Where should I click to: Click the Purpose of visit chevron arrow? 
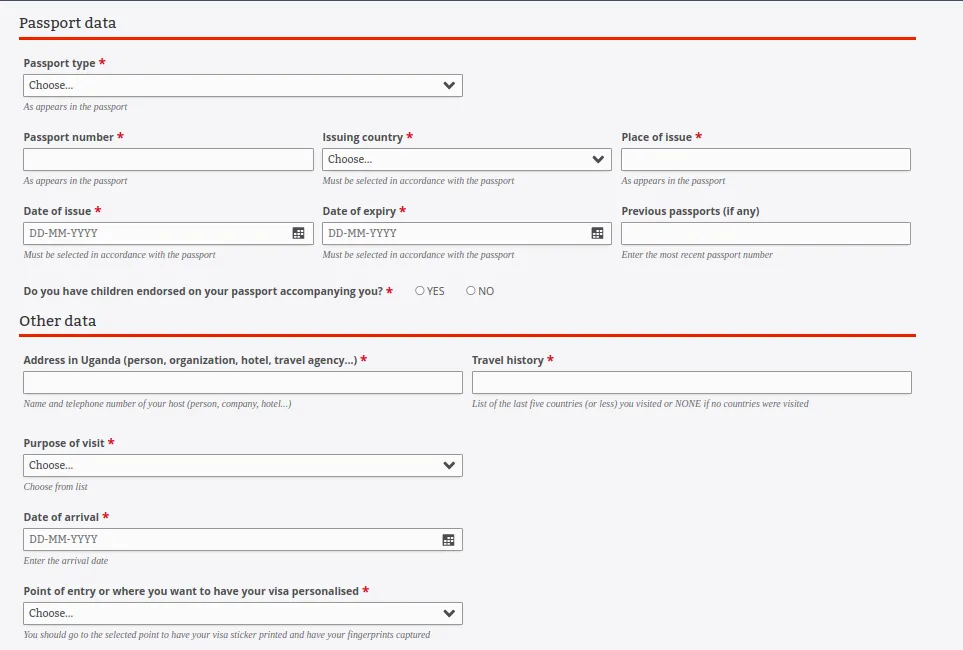[x=448, y=465]
